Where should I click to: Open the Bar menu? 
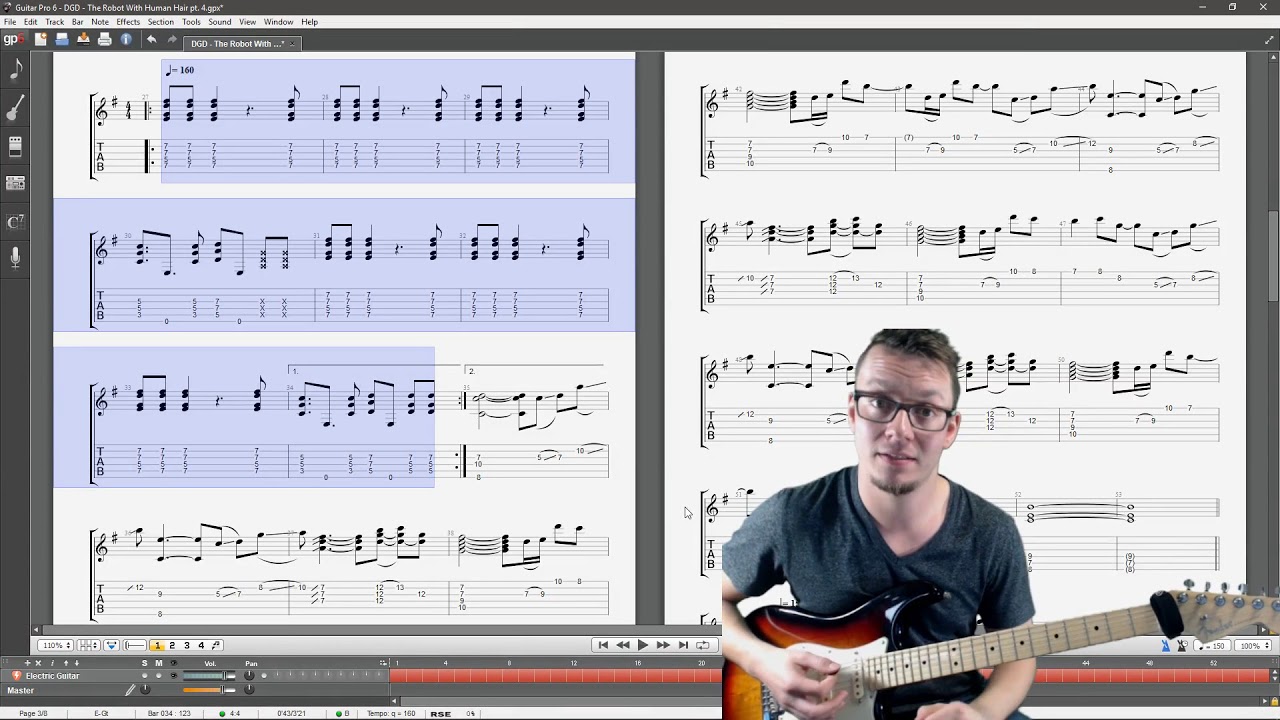[77, 22]
